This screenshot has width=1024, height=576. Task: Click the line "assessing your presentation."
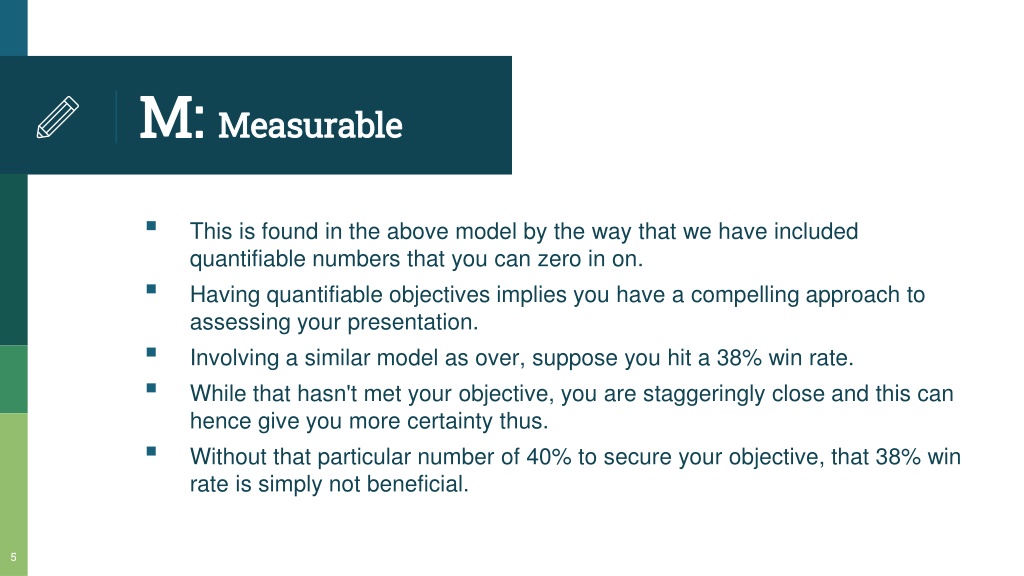(x=334, y=322)
